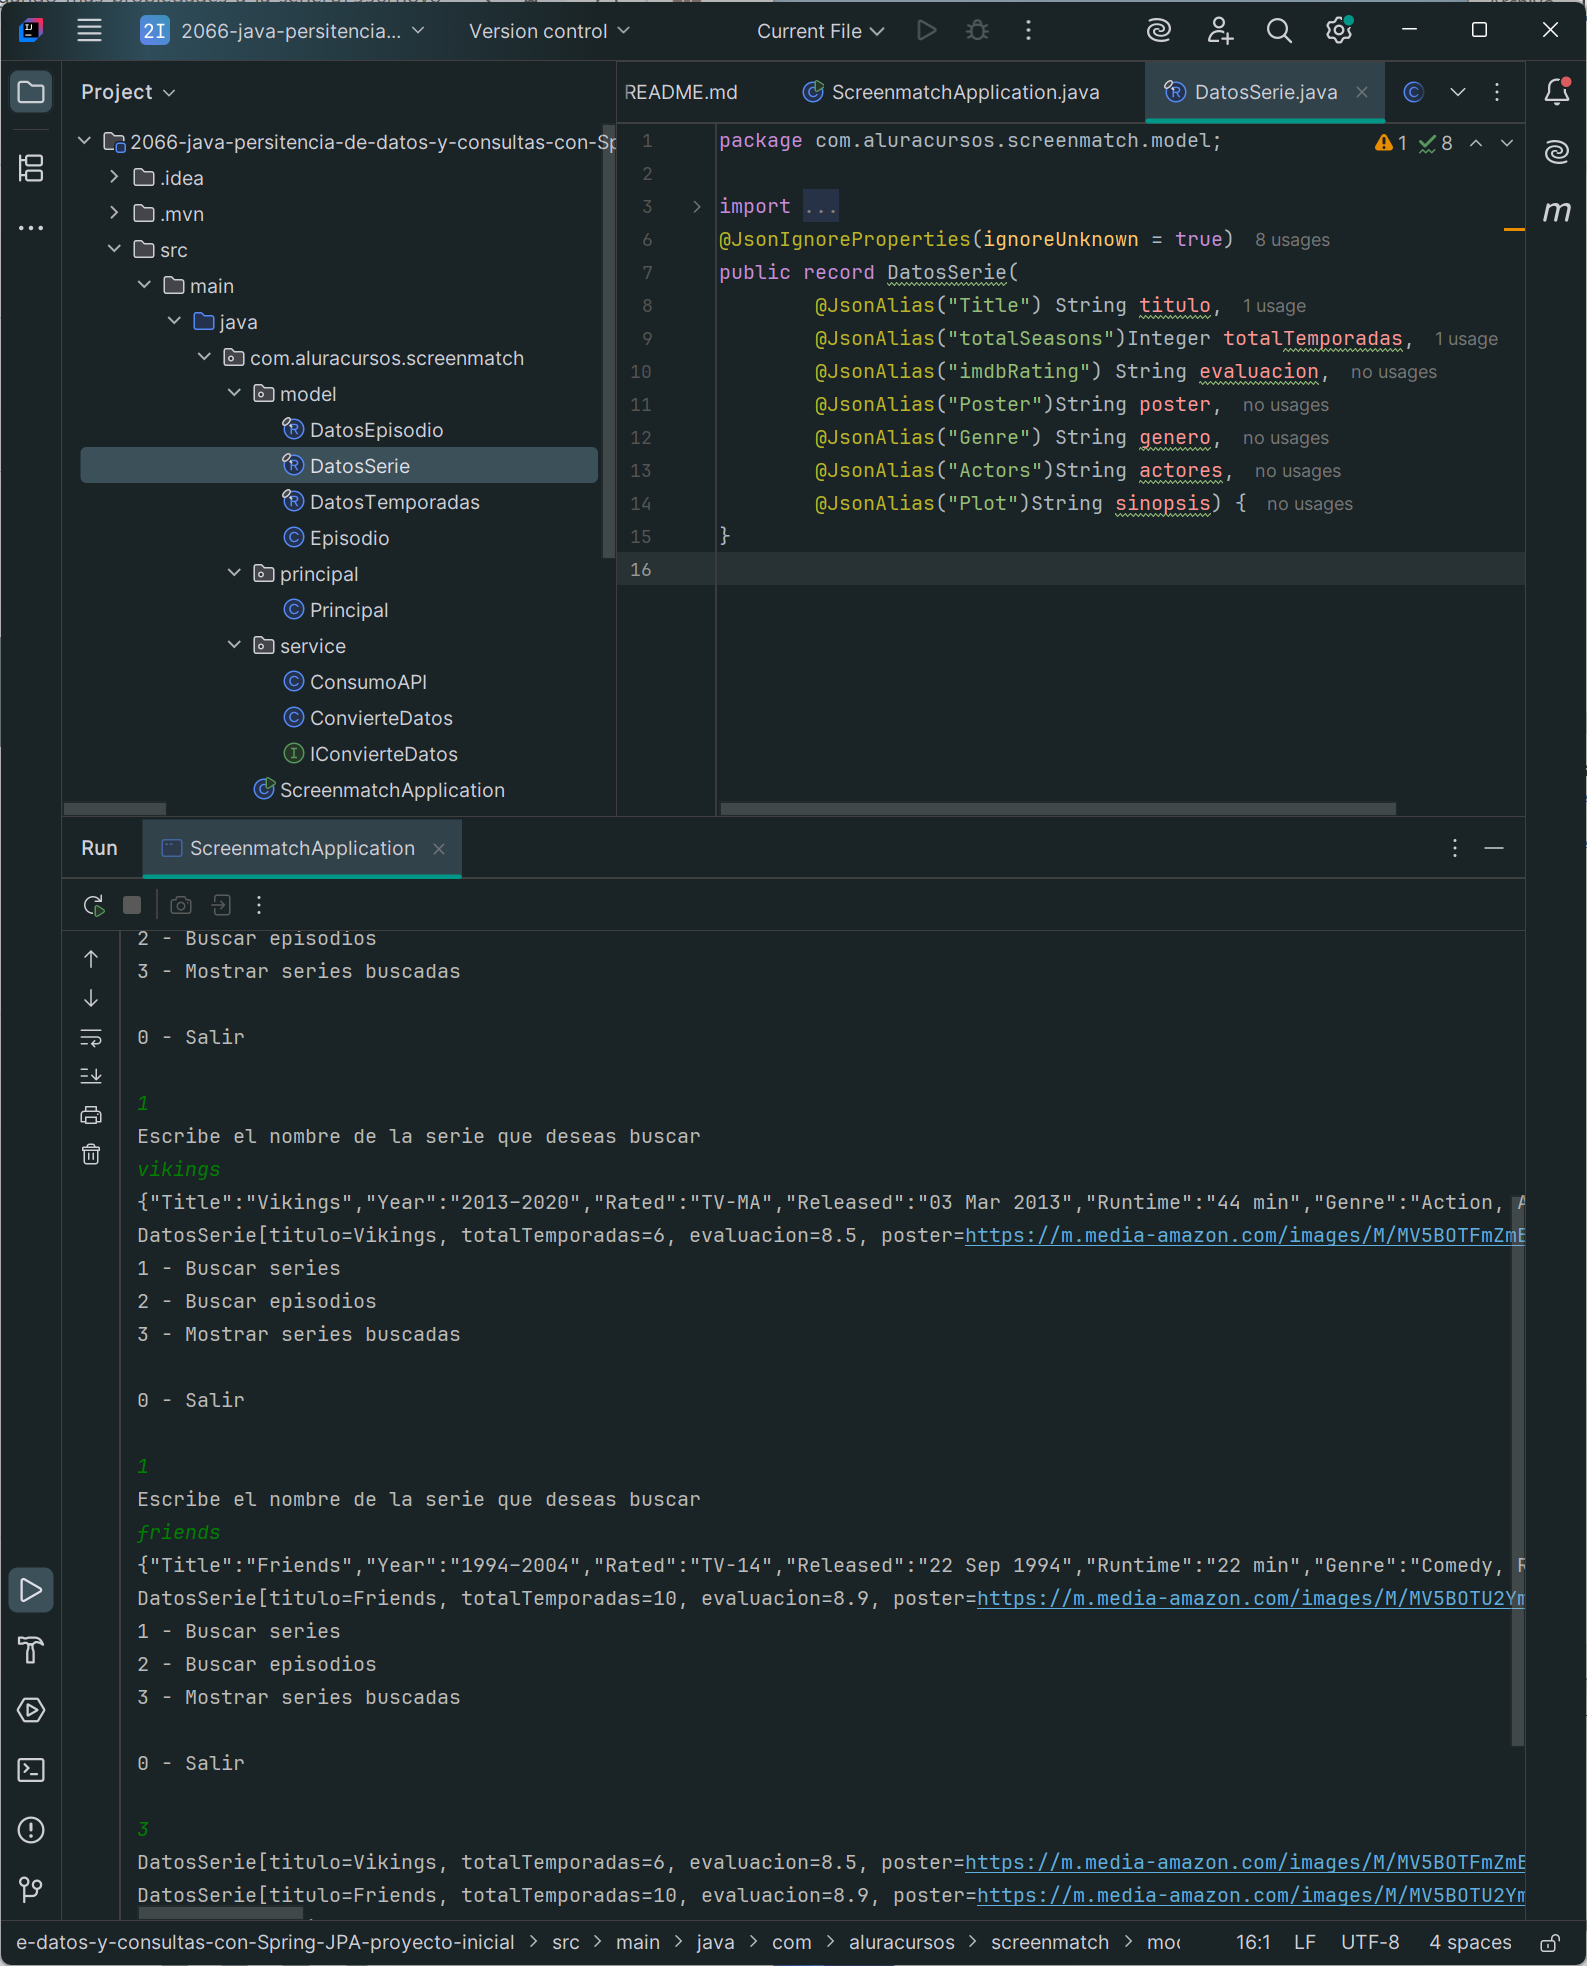The height and width of the screenshot is (1966, 1587).
Task: Click the warnings indicator in editor
Action: tap(1391, 144)
